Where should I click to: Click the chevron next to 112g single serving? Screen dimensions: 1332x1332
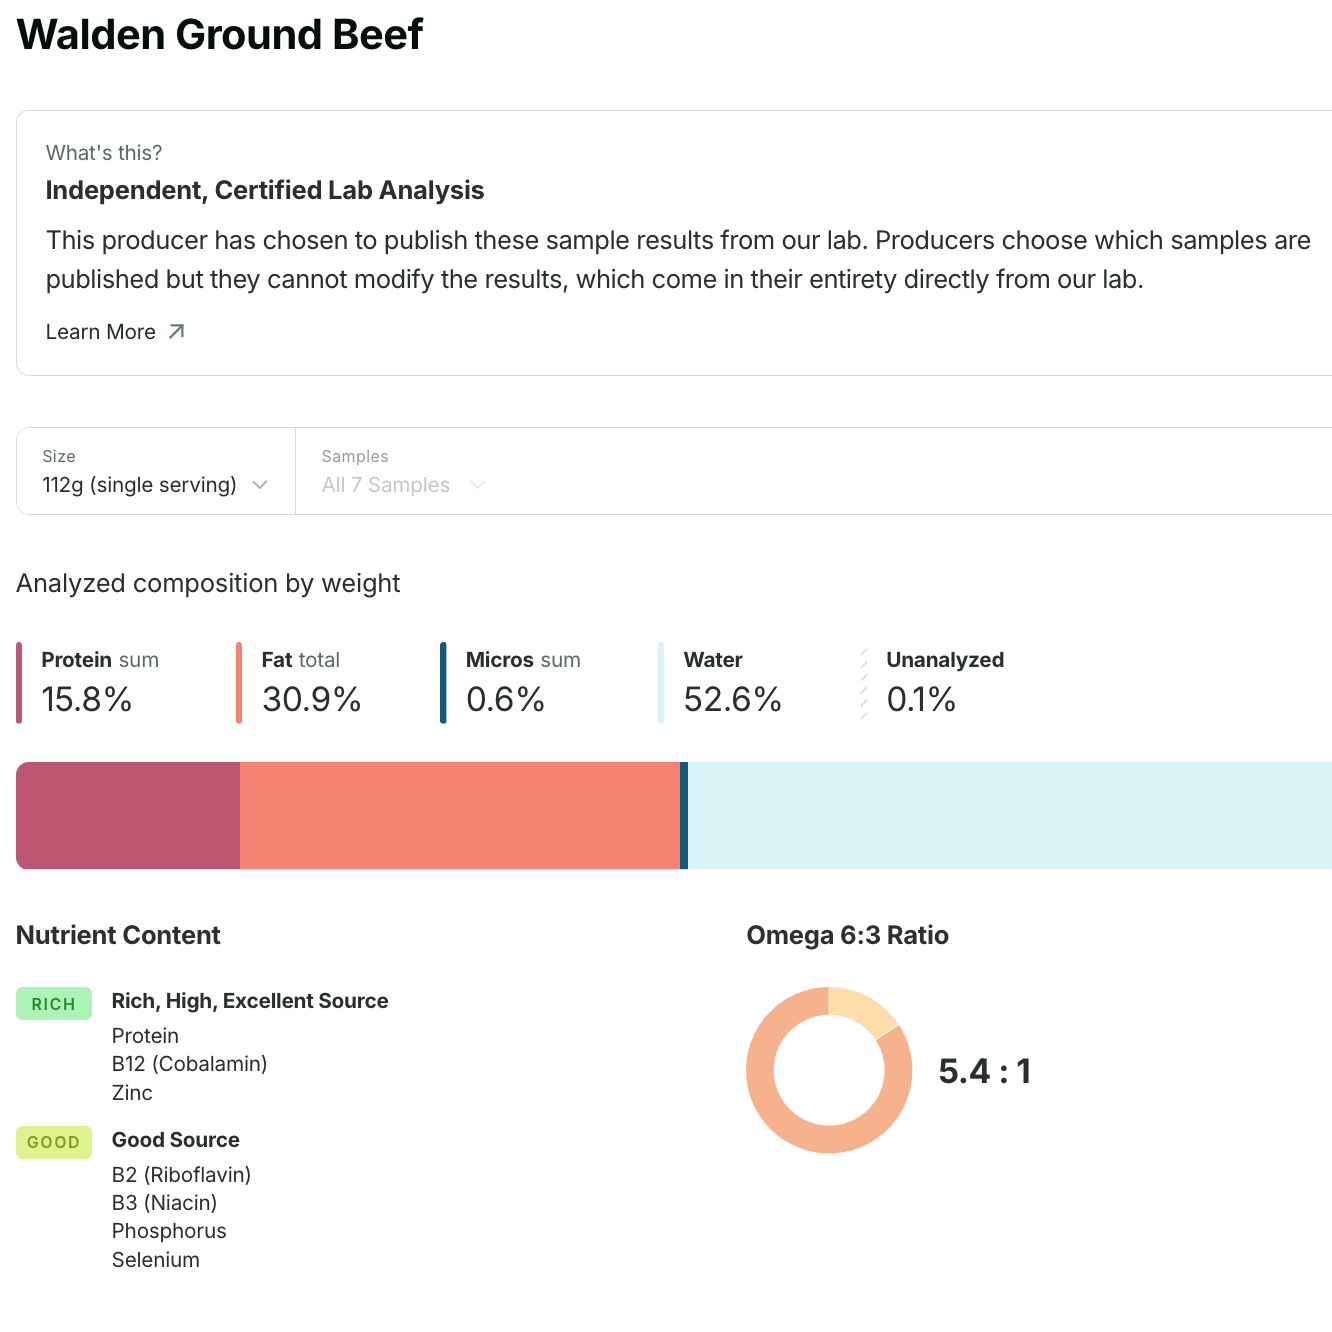click(x=260, y=486)
